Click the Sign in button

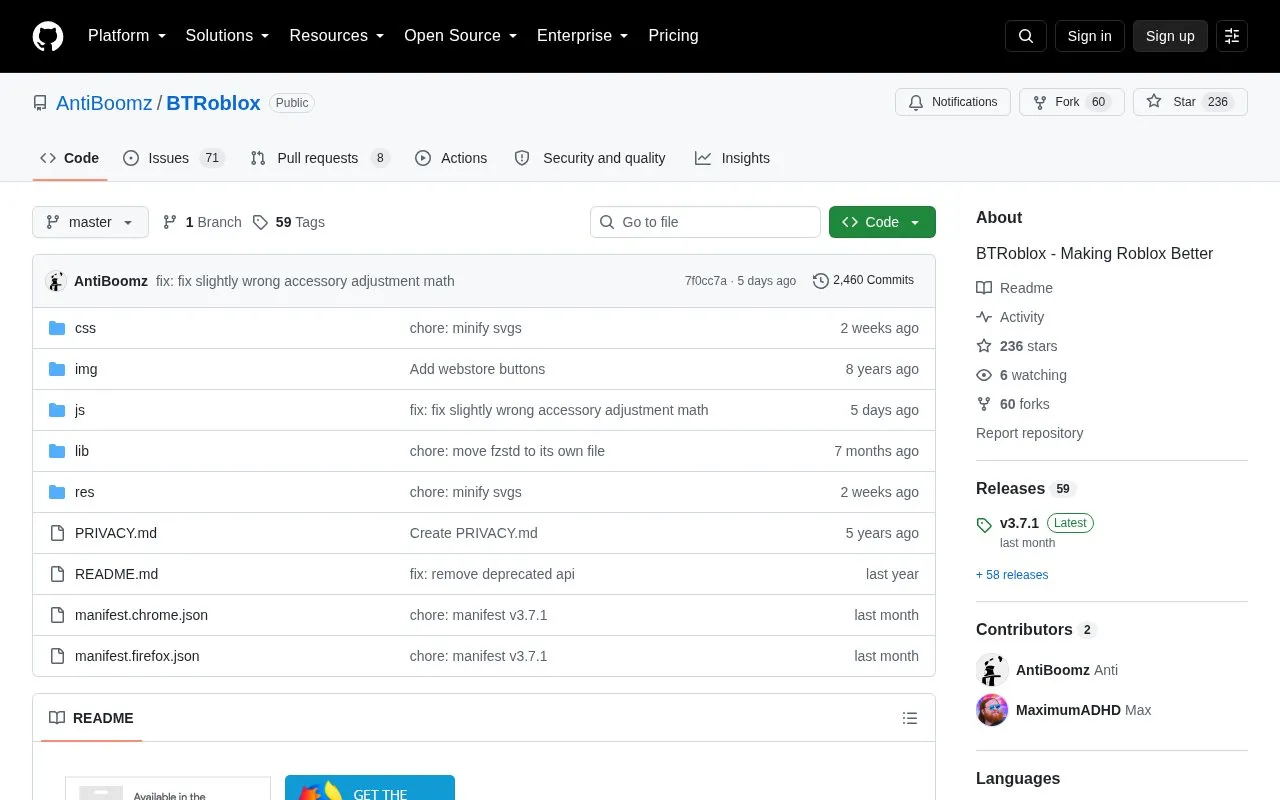pyautogui.click(x=1089, y=36)
